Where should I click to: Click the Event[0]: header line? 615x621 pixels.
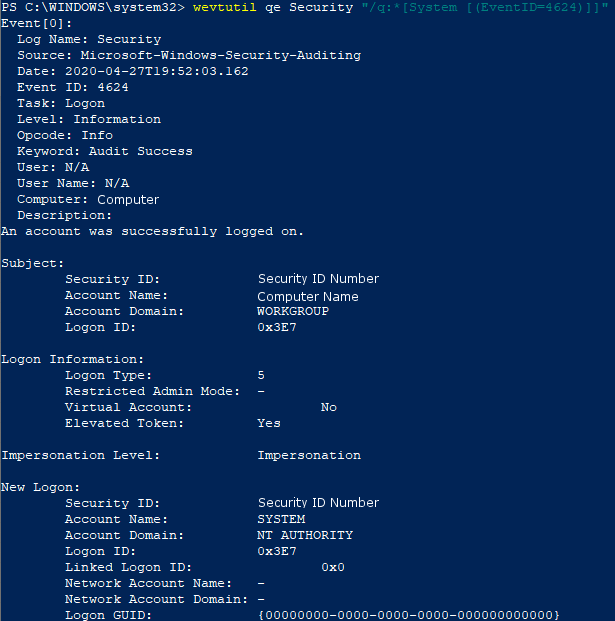36,24
